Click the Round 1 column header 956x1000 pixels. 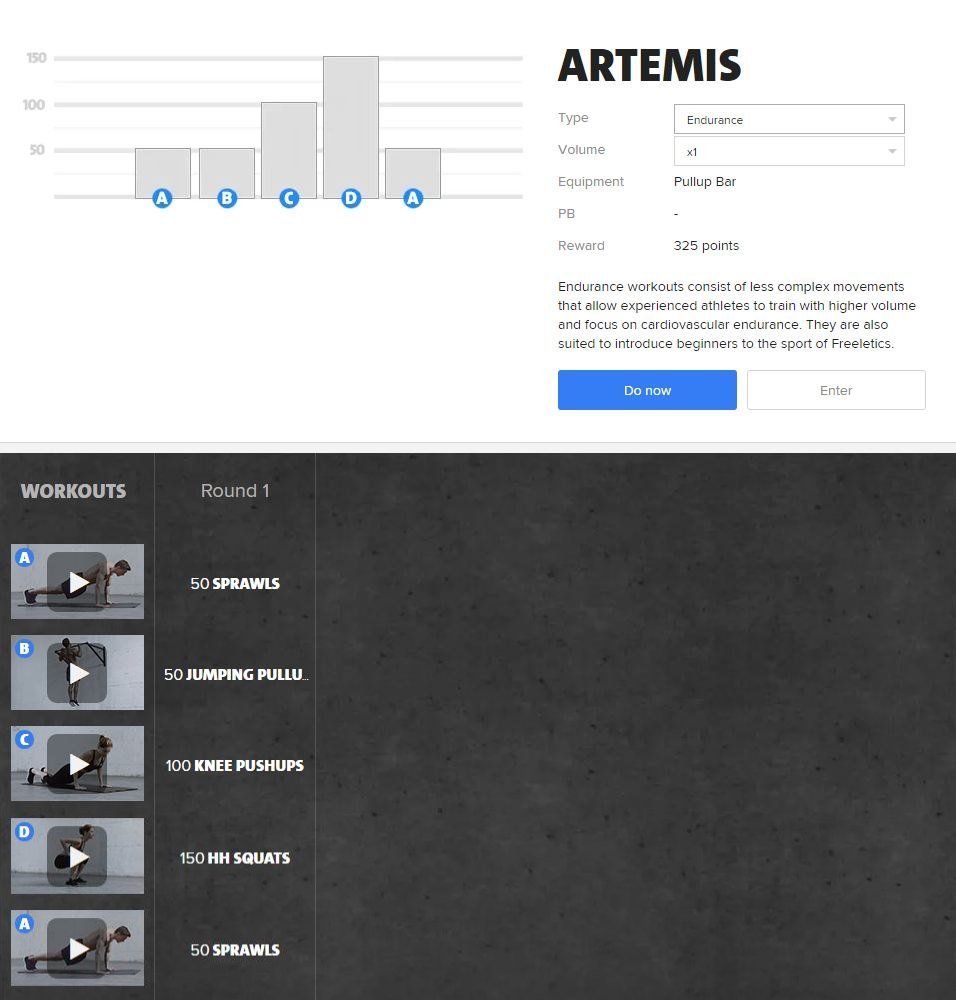235,490
